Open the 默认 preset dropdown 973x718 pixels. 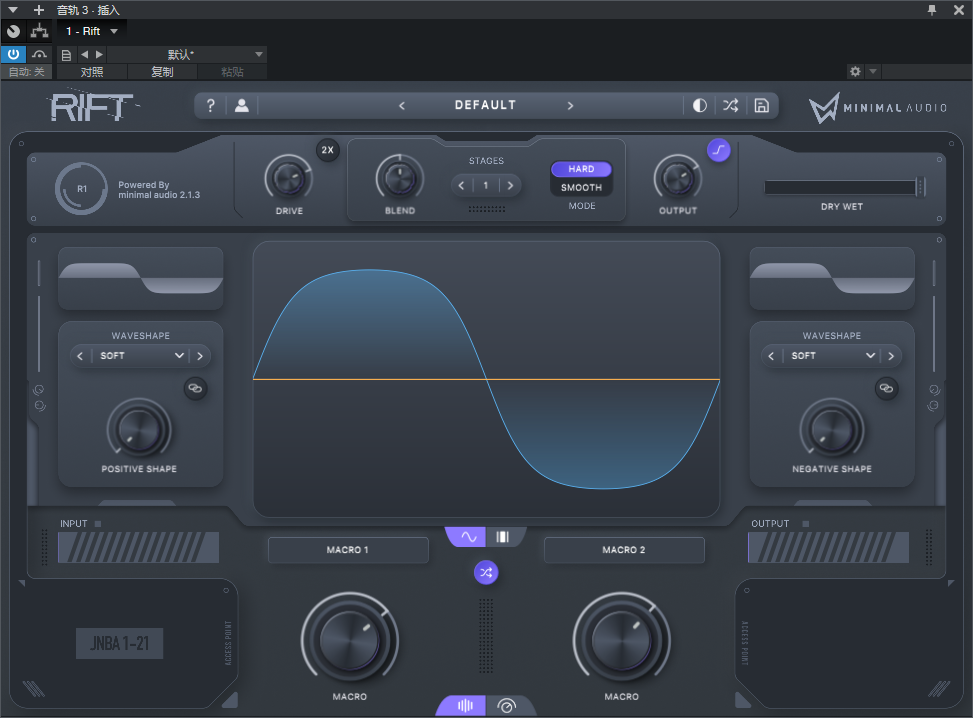[x=187, y=55]
